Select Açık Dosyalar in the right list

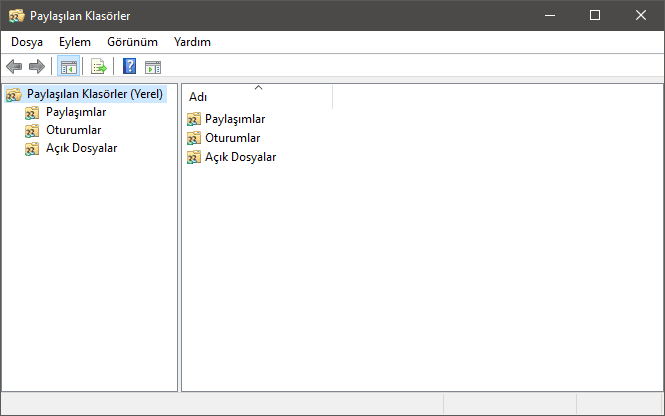[x=240, y=157]
